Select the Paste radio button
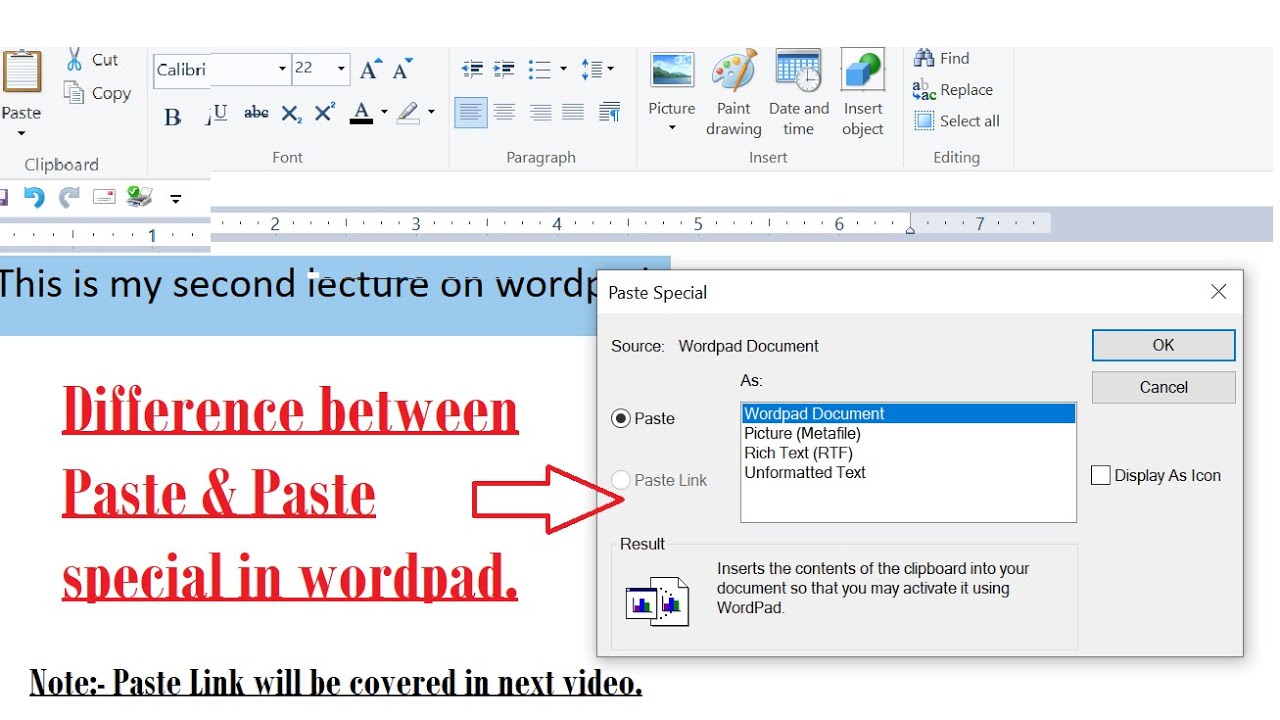The height and width of the screenshot is (720, 1280). [x=621, y=419]
